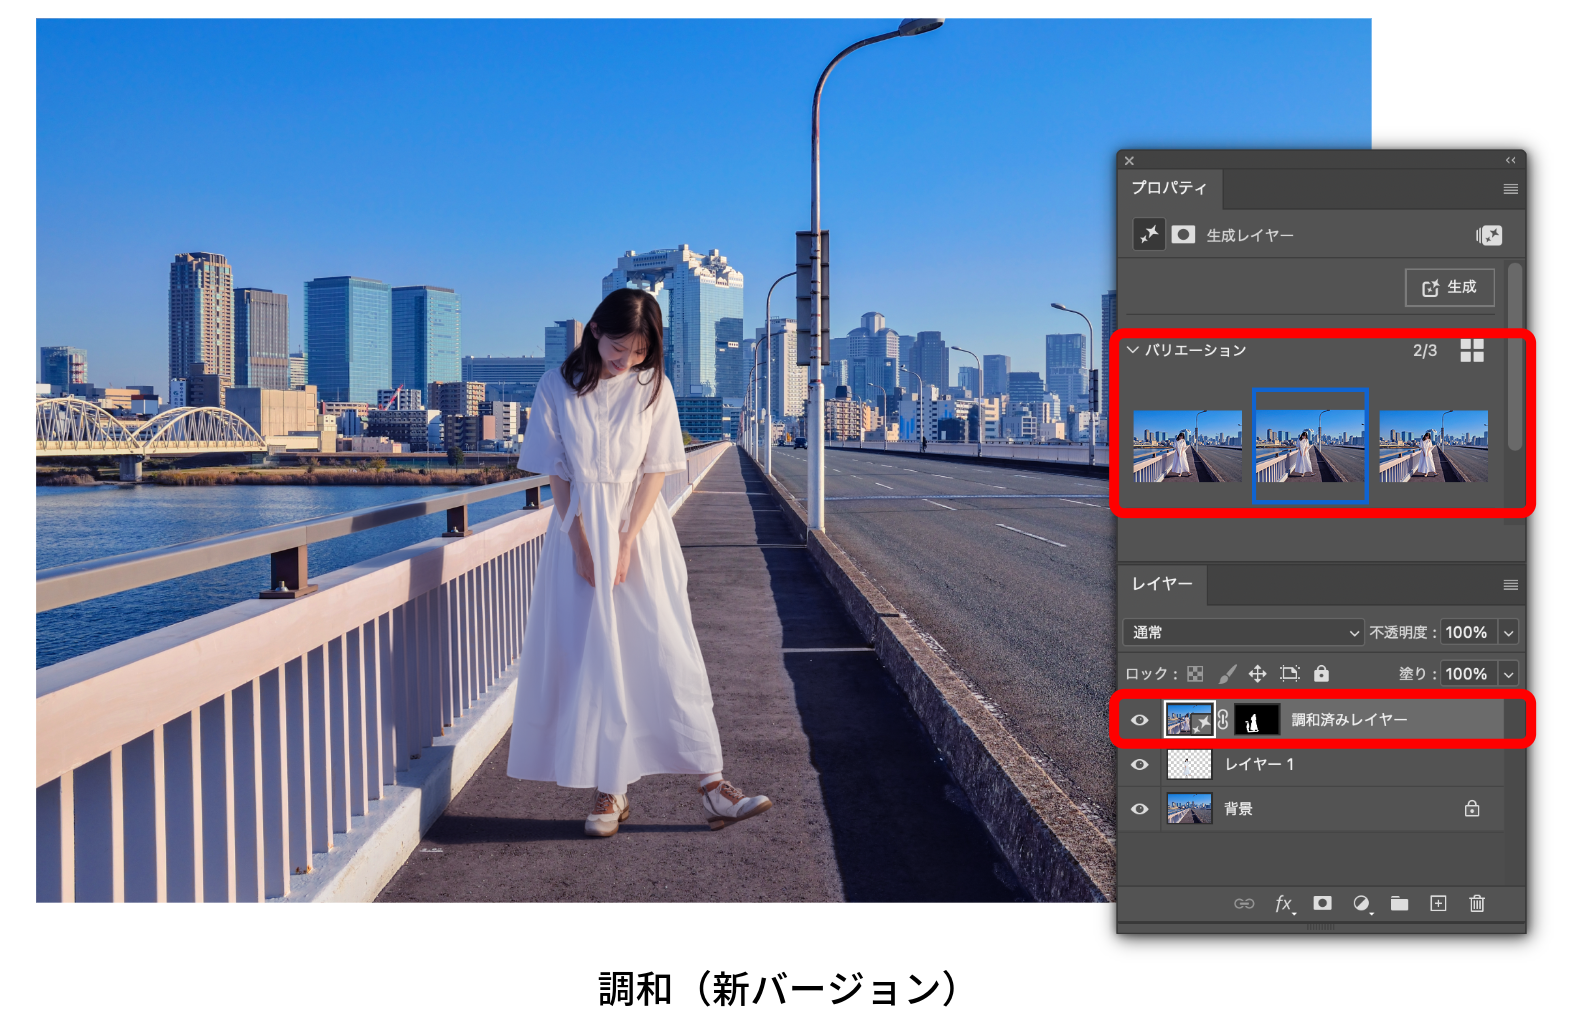Open the 不透明度 opacity dropdown arrow
The image size is (1577, 1031).
coord(1508,633)
